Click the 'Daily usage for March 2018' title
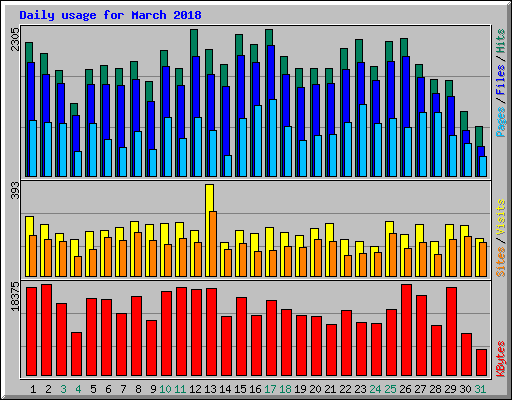512x400 pixels. pyautogui.click(x=110, y=15)
